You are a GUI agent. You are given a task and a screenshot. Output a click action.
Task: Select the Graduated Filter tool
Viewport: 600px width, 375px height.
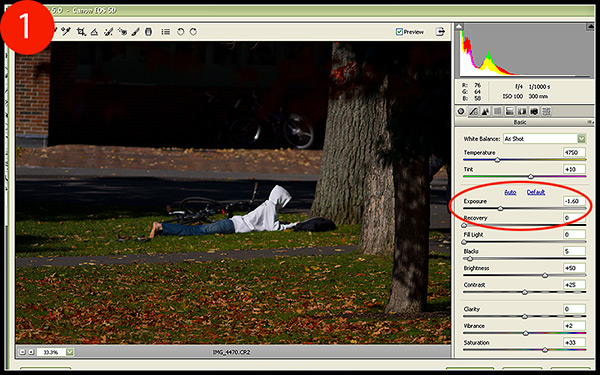click(148, 32)
